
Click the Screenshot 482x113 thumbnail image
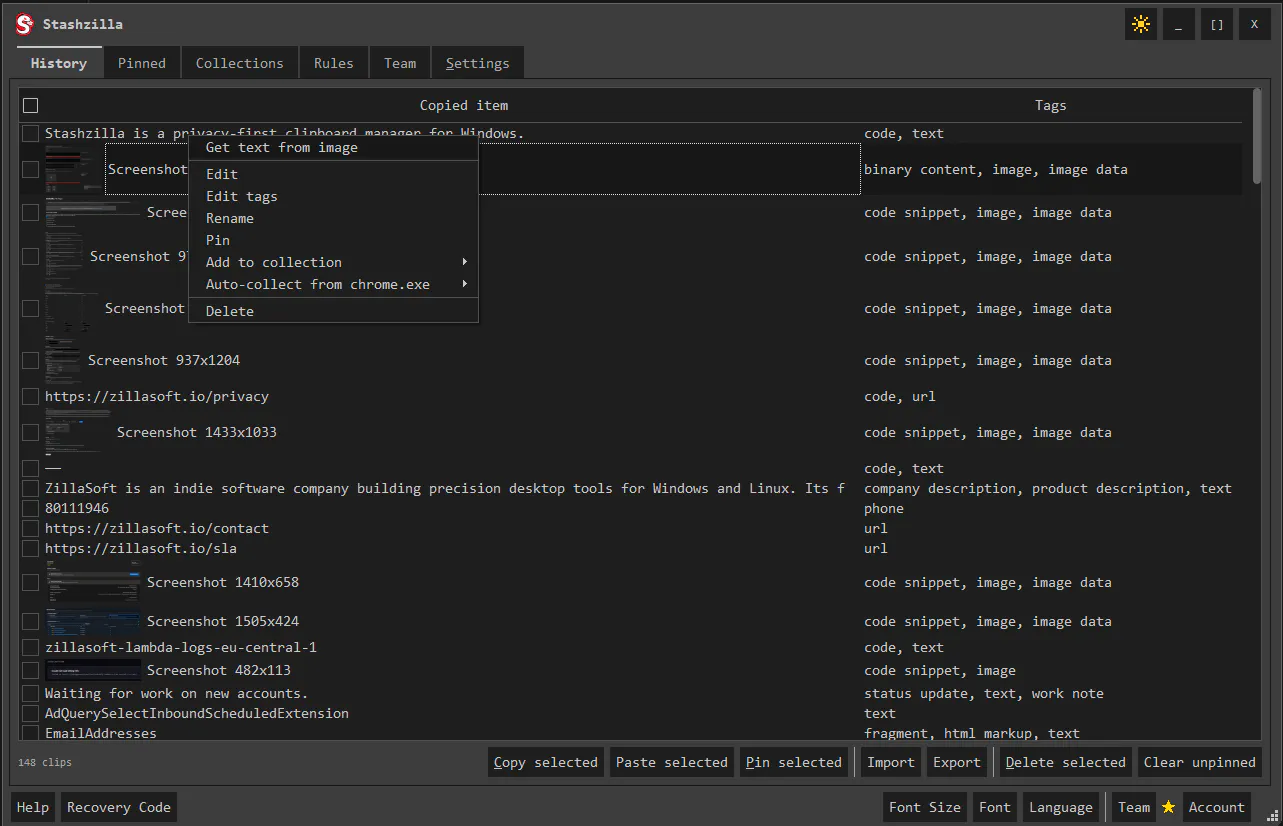[93, 670]
